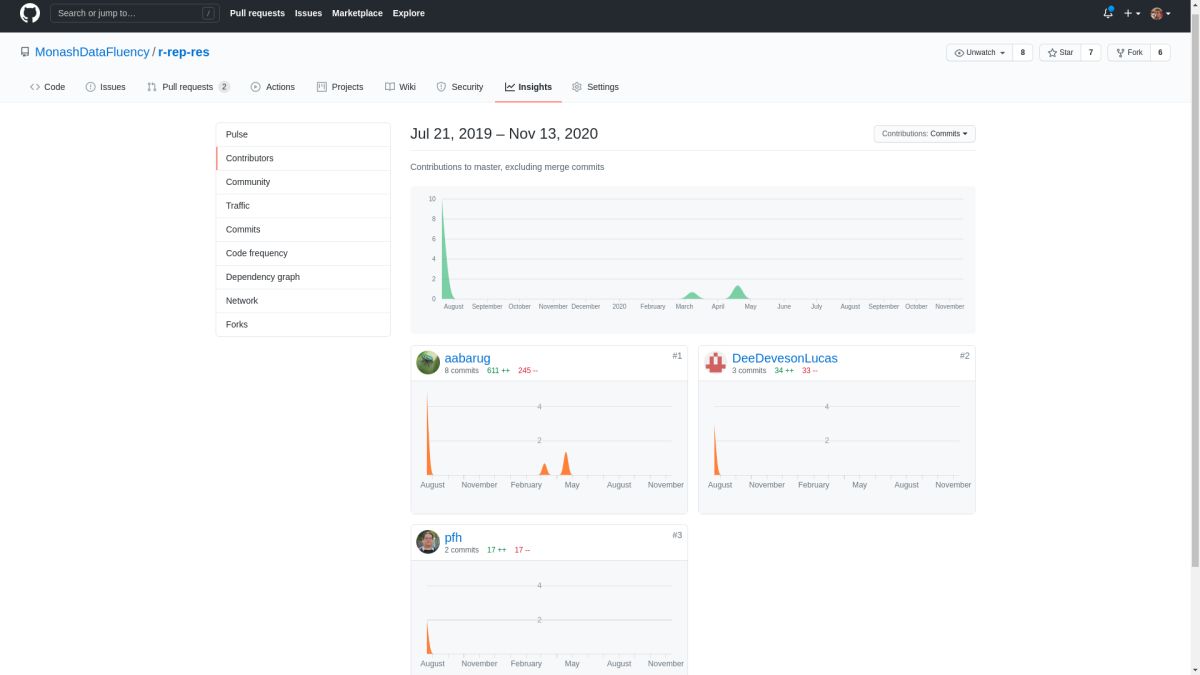1200x675 pixels.
Task: Click the pfh profile avatar
Action: (x=428, y=542)
